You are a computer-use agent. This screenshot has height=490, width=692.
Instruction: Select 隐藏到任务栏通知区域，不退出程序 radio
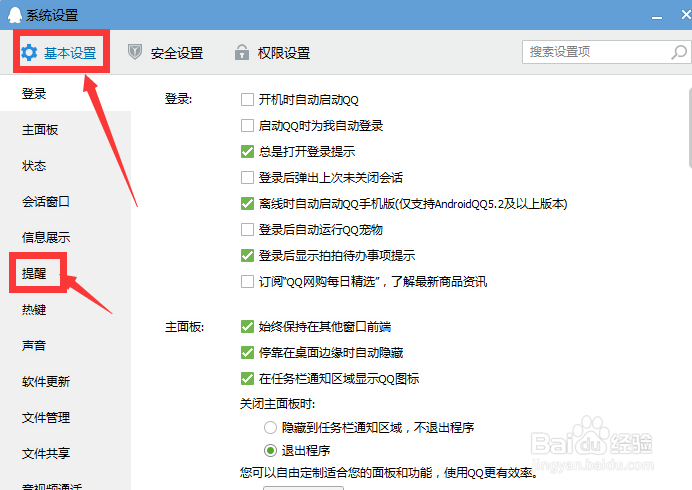tap(270, 427)
